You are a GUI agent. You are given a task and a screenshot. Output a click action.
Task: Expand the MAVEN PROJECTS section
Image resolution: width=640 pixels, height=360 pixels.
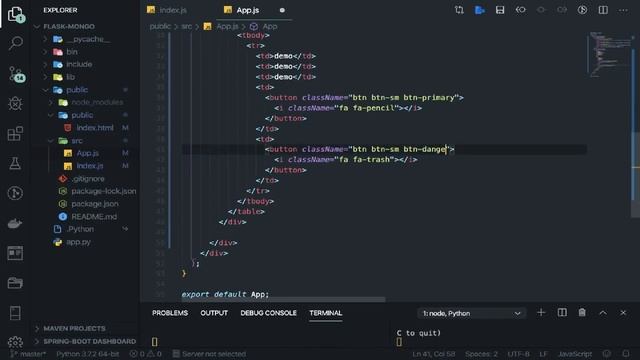(x=74, y=329)
